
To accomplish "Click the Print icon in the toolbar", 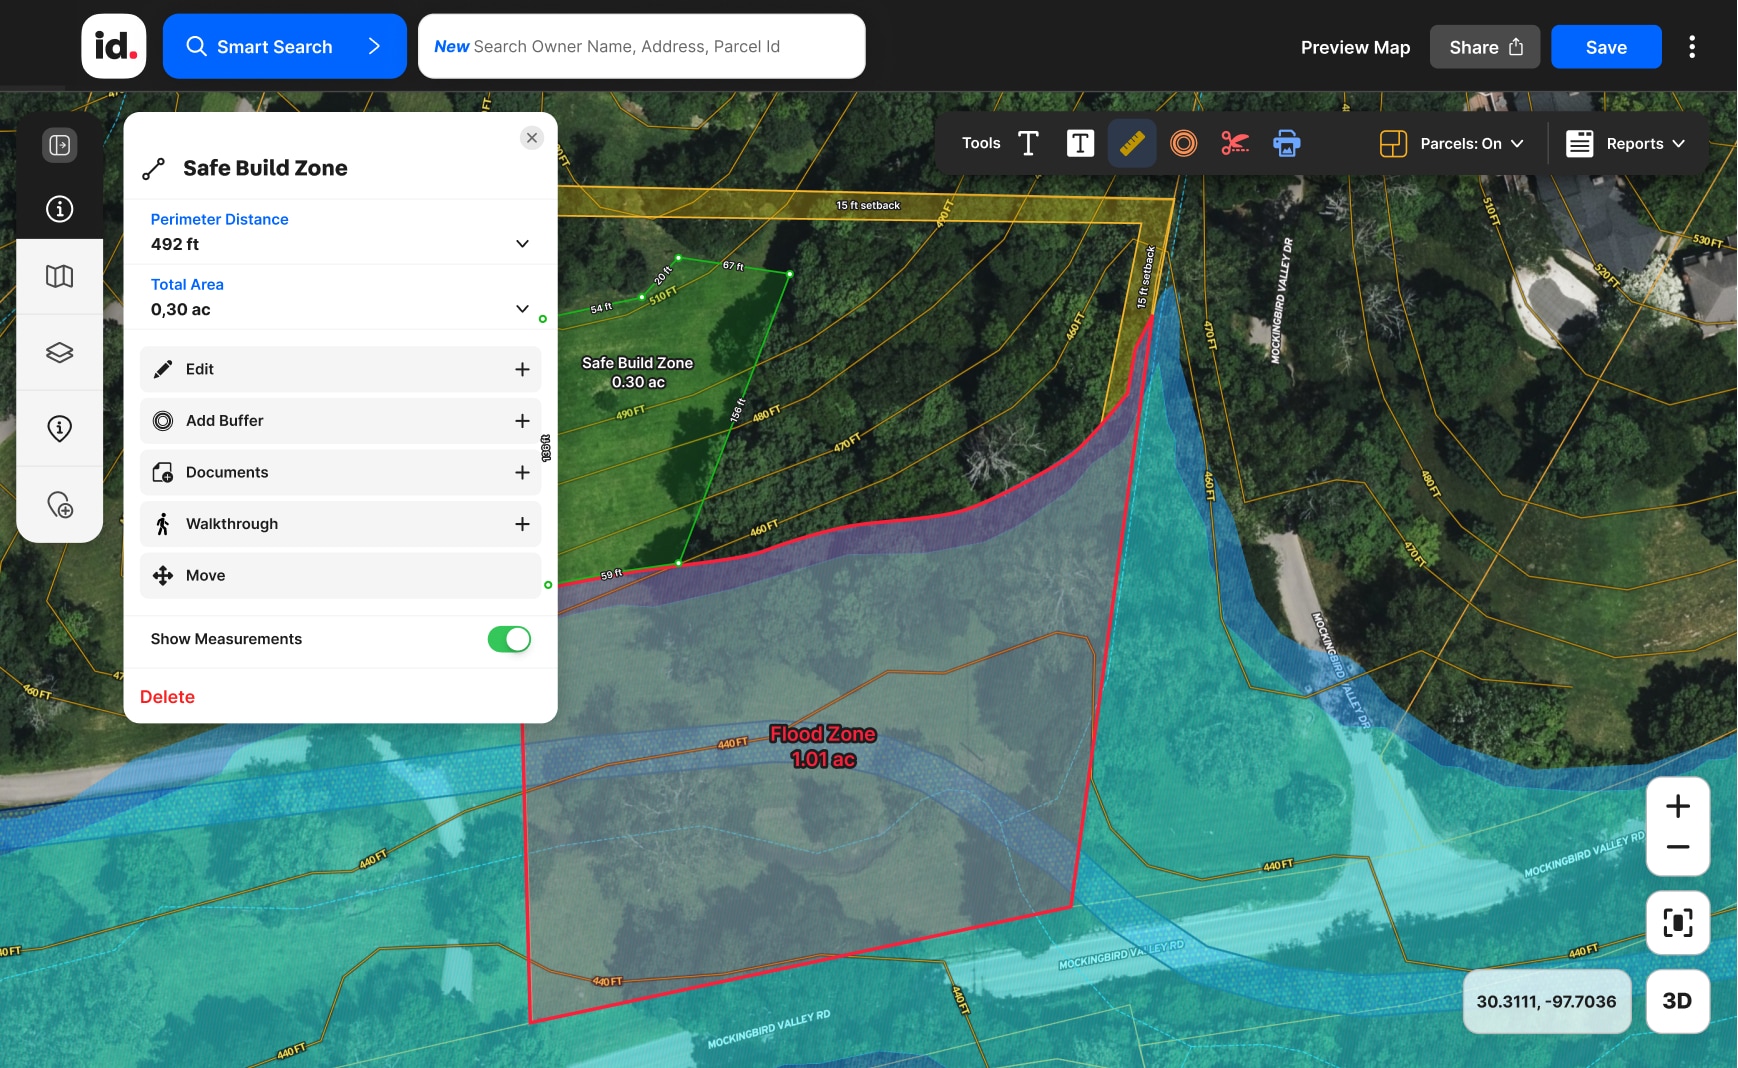I will click(1287, 143).
